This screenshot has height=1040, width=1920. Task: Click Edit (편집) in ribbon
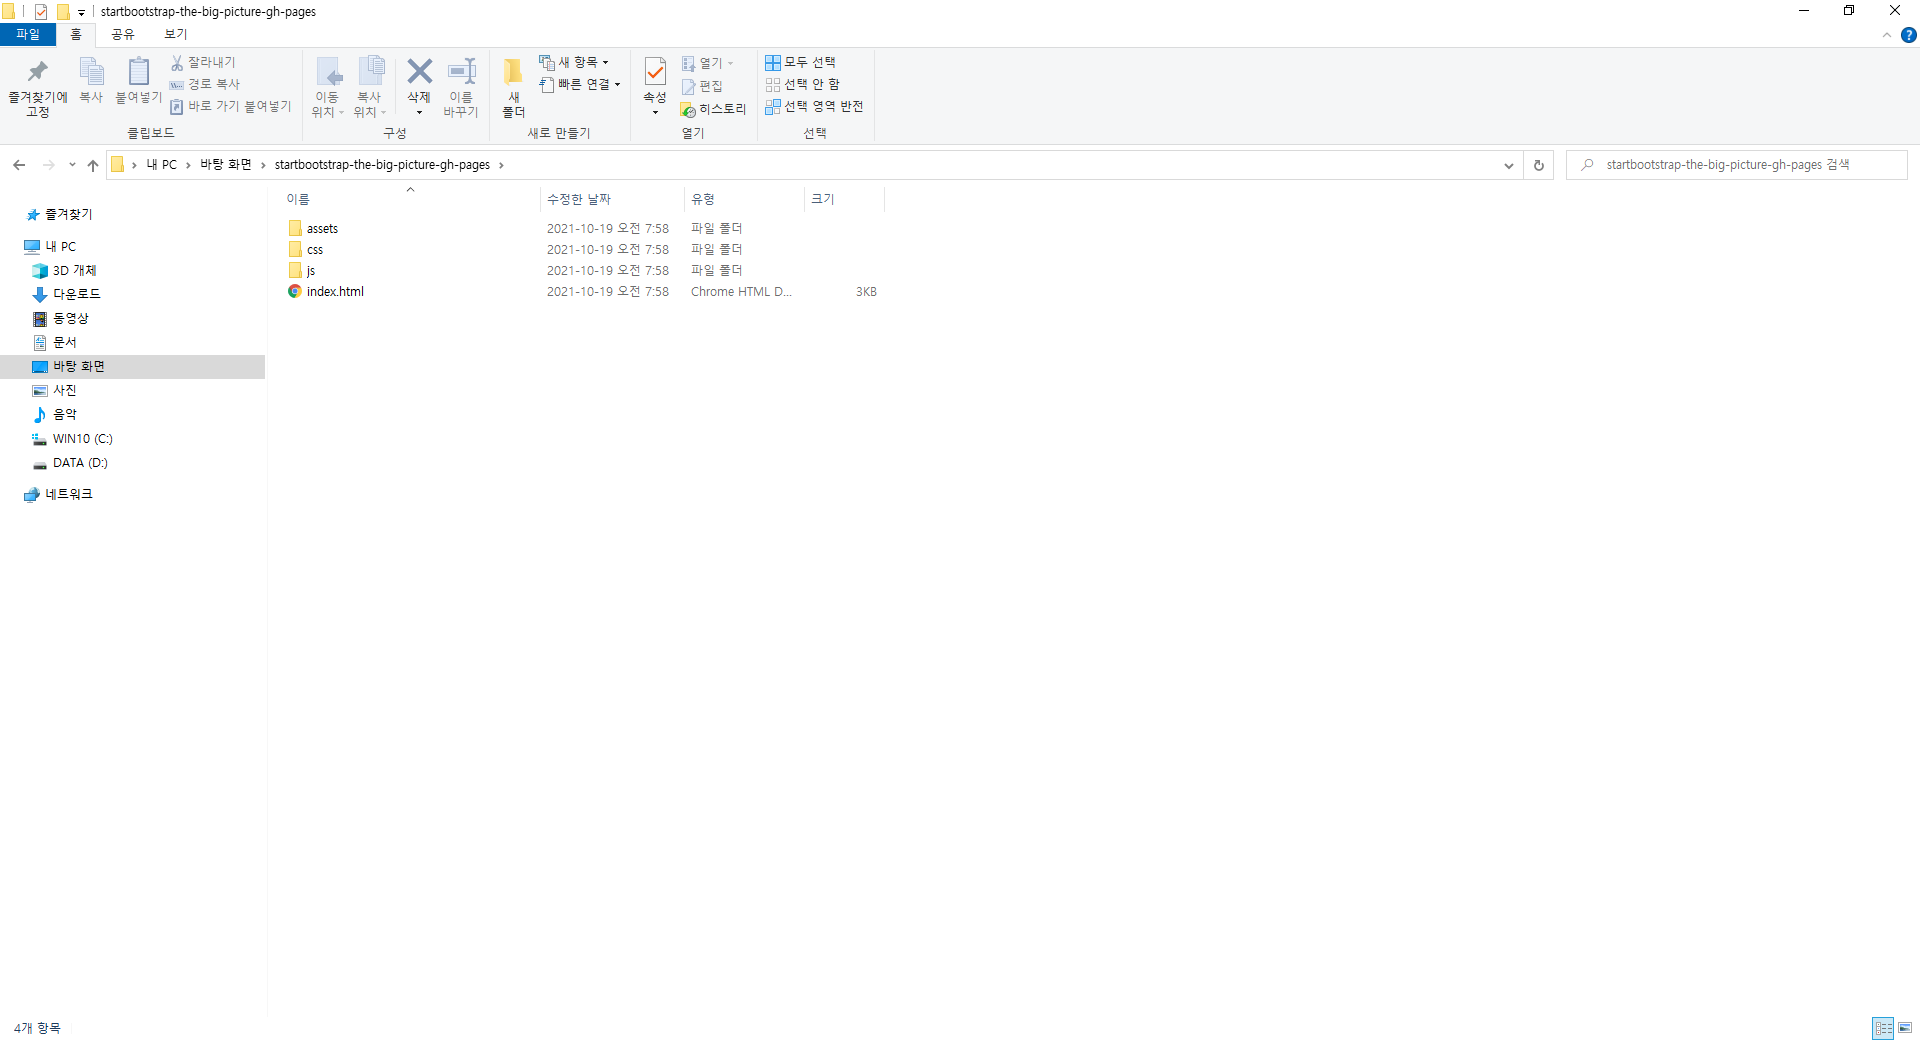point(702,86)
